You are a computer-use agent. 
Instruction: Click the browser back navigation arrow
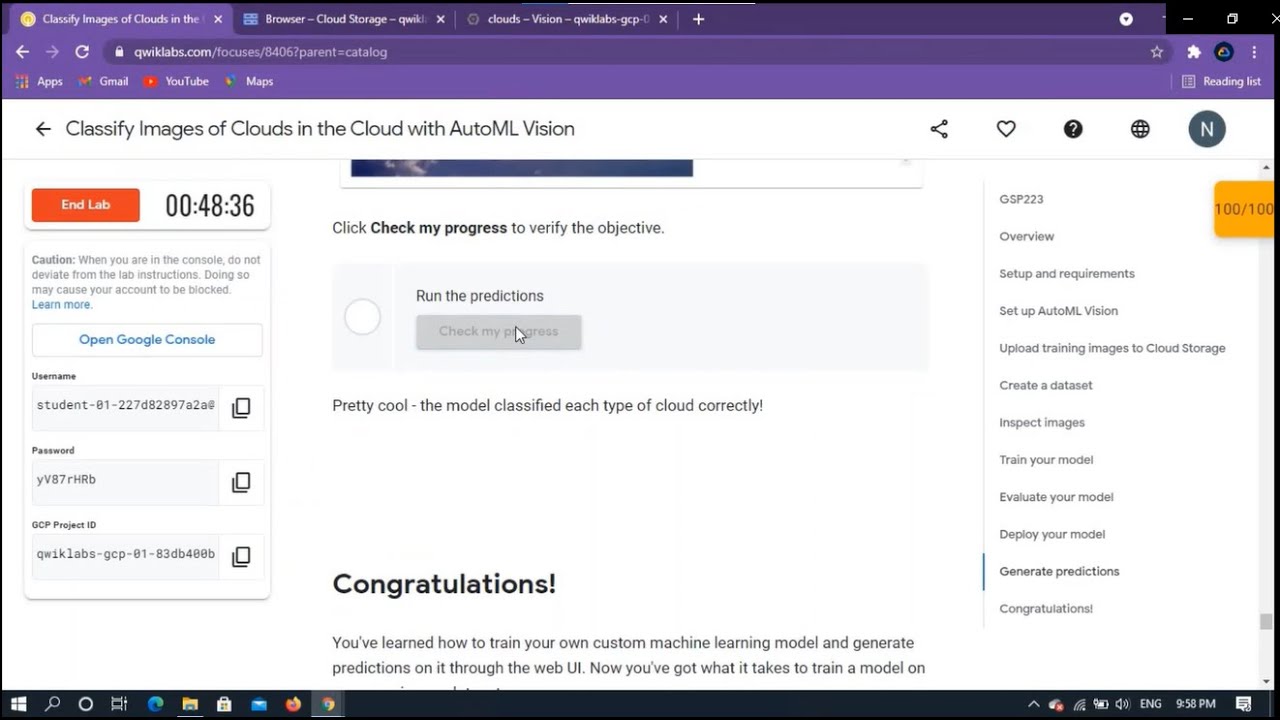[x=22, y=52]
